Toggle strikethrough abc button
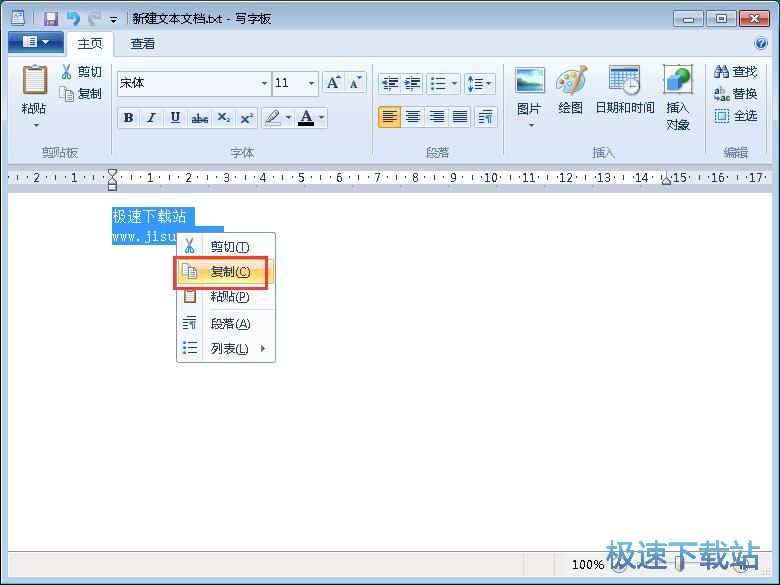Viewport: 780px width, 585px height. pos(199,118)
